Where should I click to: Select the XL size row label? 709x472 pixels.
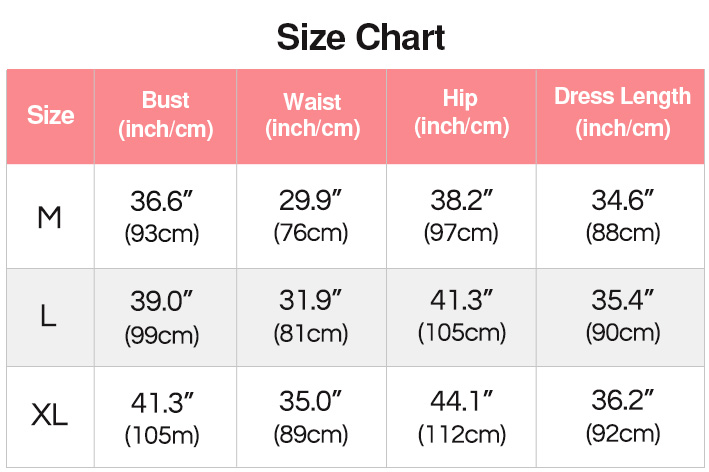click(49, 415)
